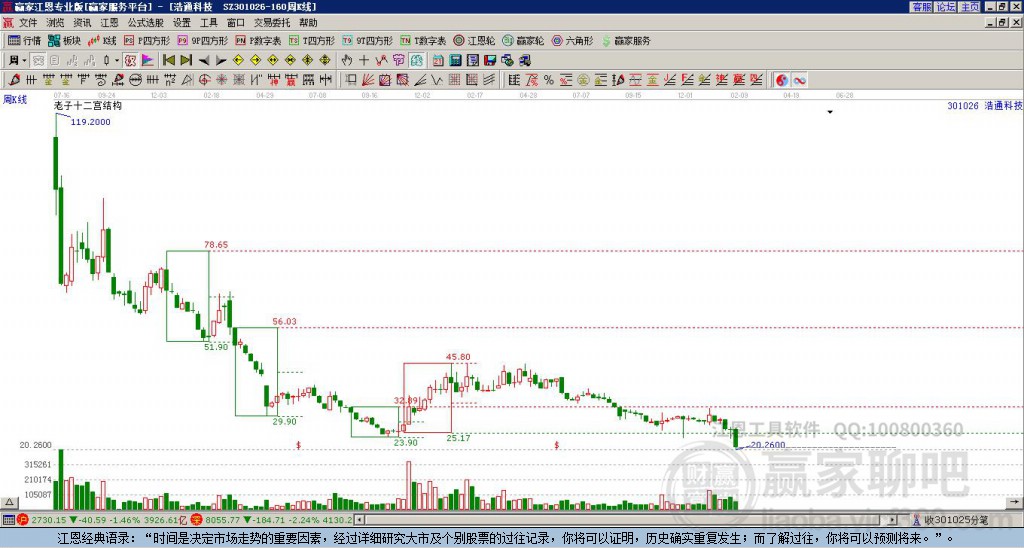
Task: Click the black right-arrow move icon
Action: point(221,61)
